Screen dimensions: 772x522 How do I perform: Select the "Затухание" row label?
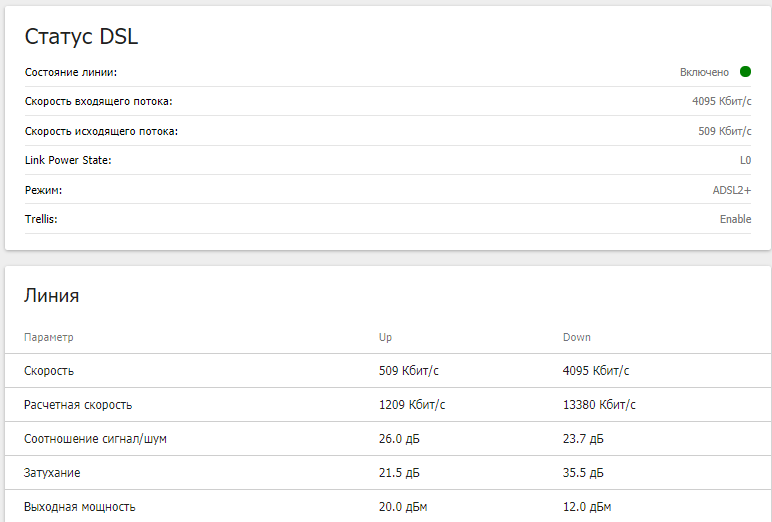tap(52, 473)
